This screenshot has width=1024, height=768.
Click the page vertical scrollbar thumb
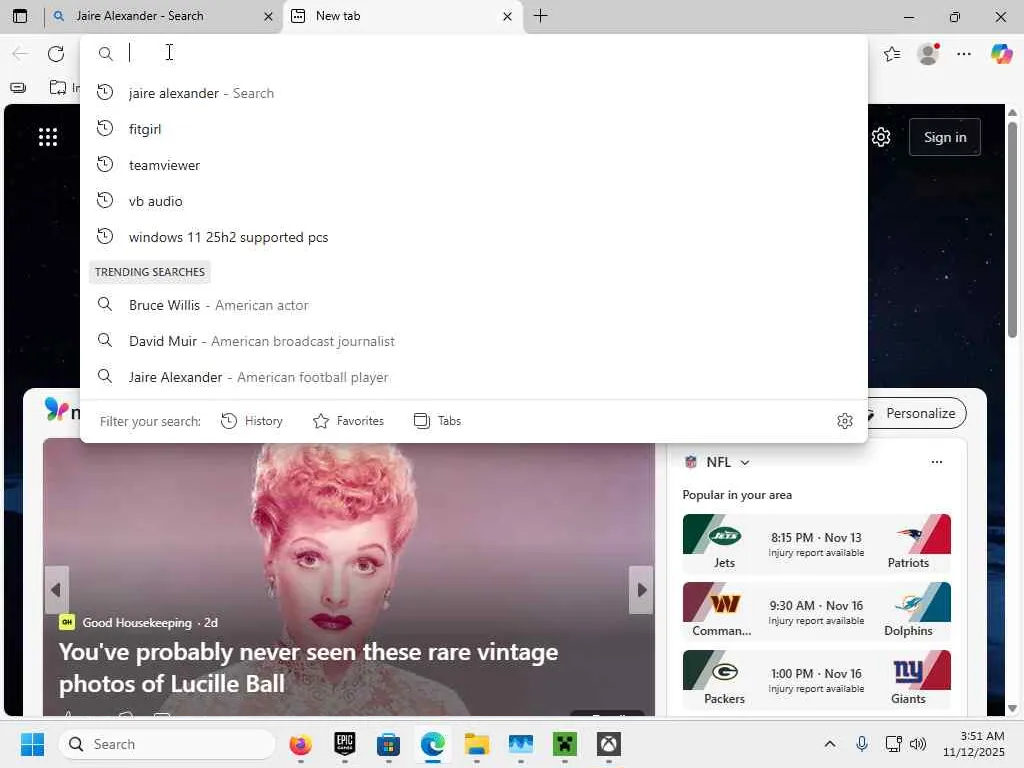1012,230
